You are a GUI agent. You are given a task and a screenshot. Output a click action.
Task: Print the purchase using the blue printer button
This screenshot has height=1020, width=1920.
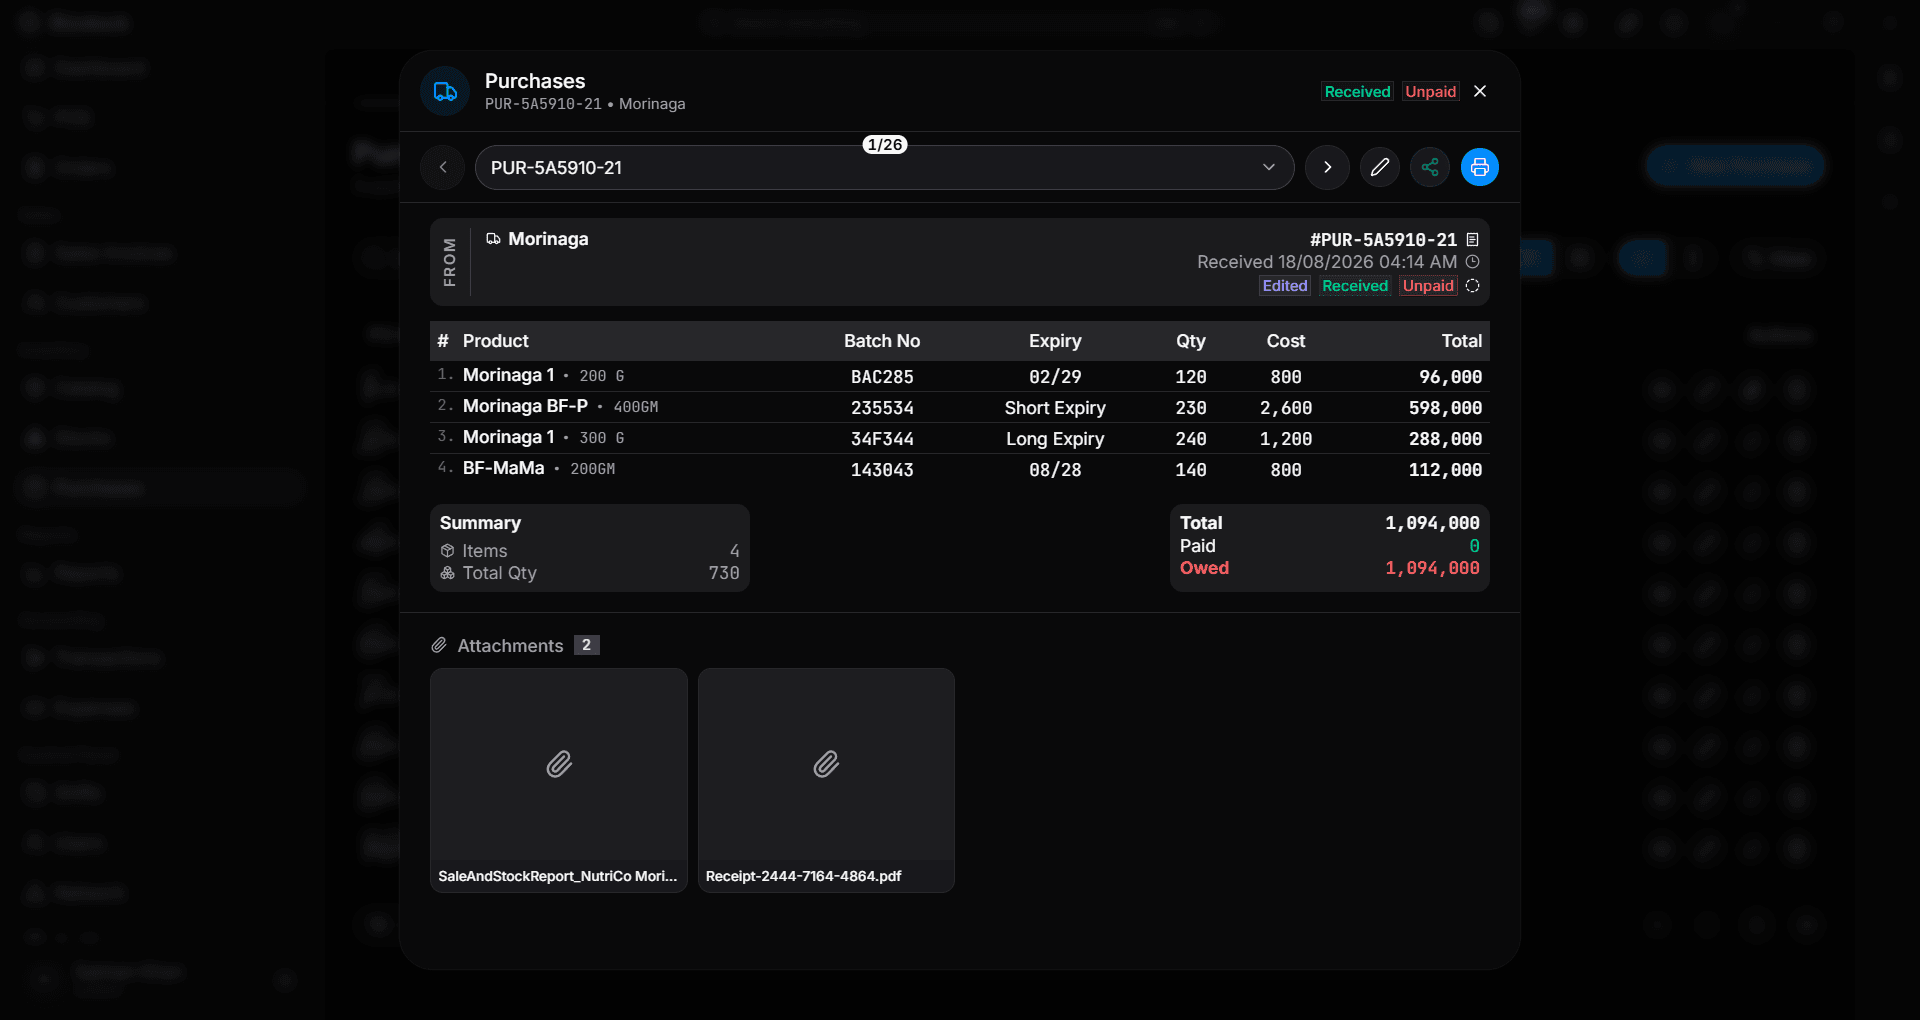point(1480,167)
